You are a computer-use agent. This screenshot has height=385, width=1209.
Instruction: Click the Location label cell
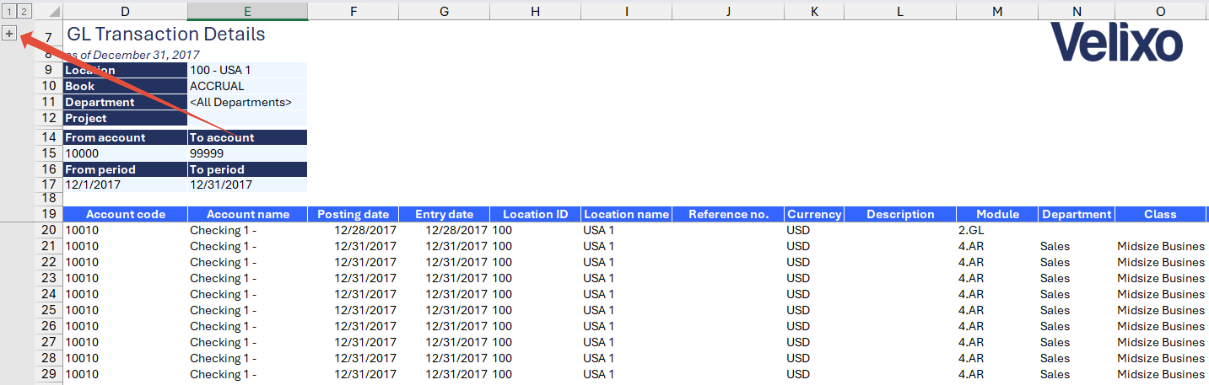click(124, 70)
